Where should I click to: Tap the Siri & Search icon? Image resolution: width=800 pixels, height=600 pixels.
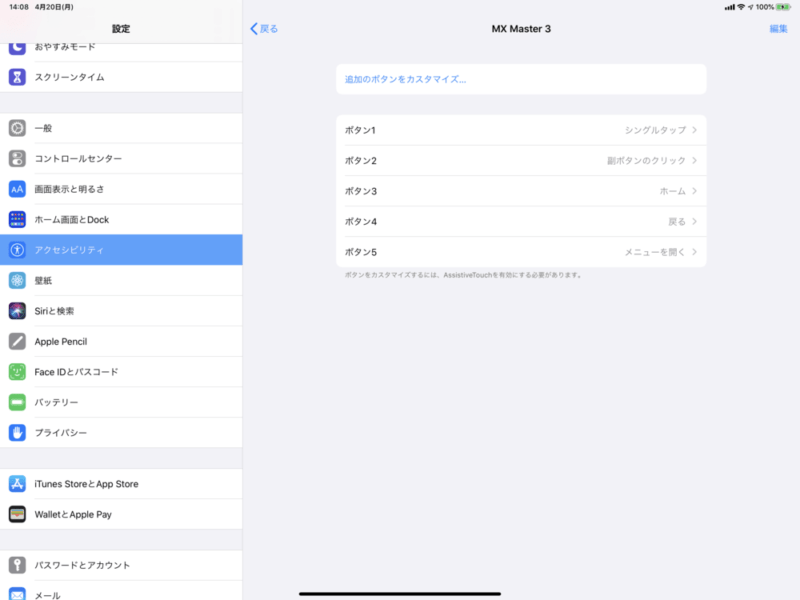(x=17, y=311)
